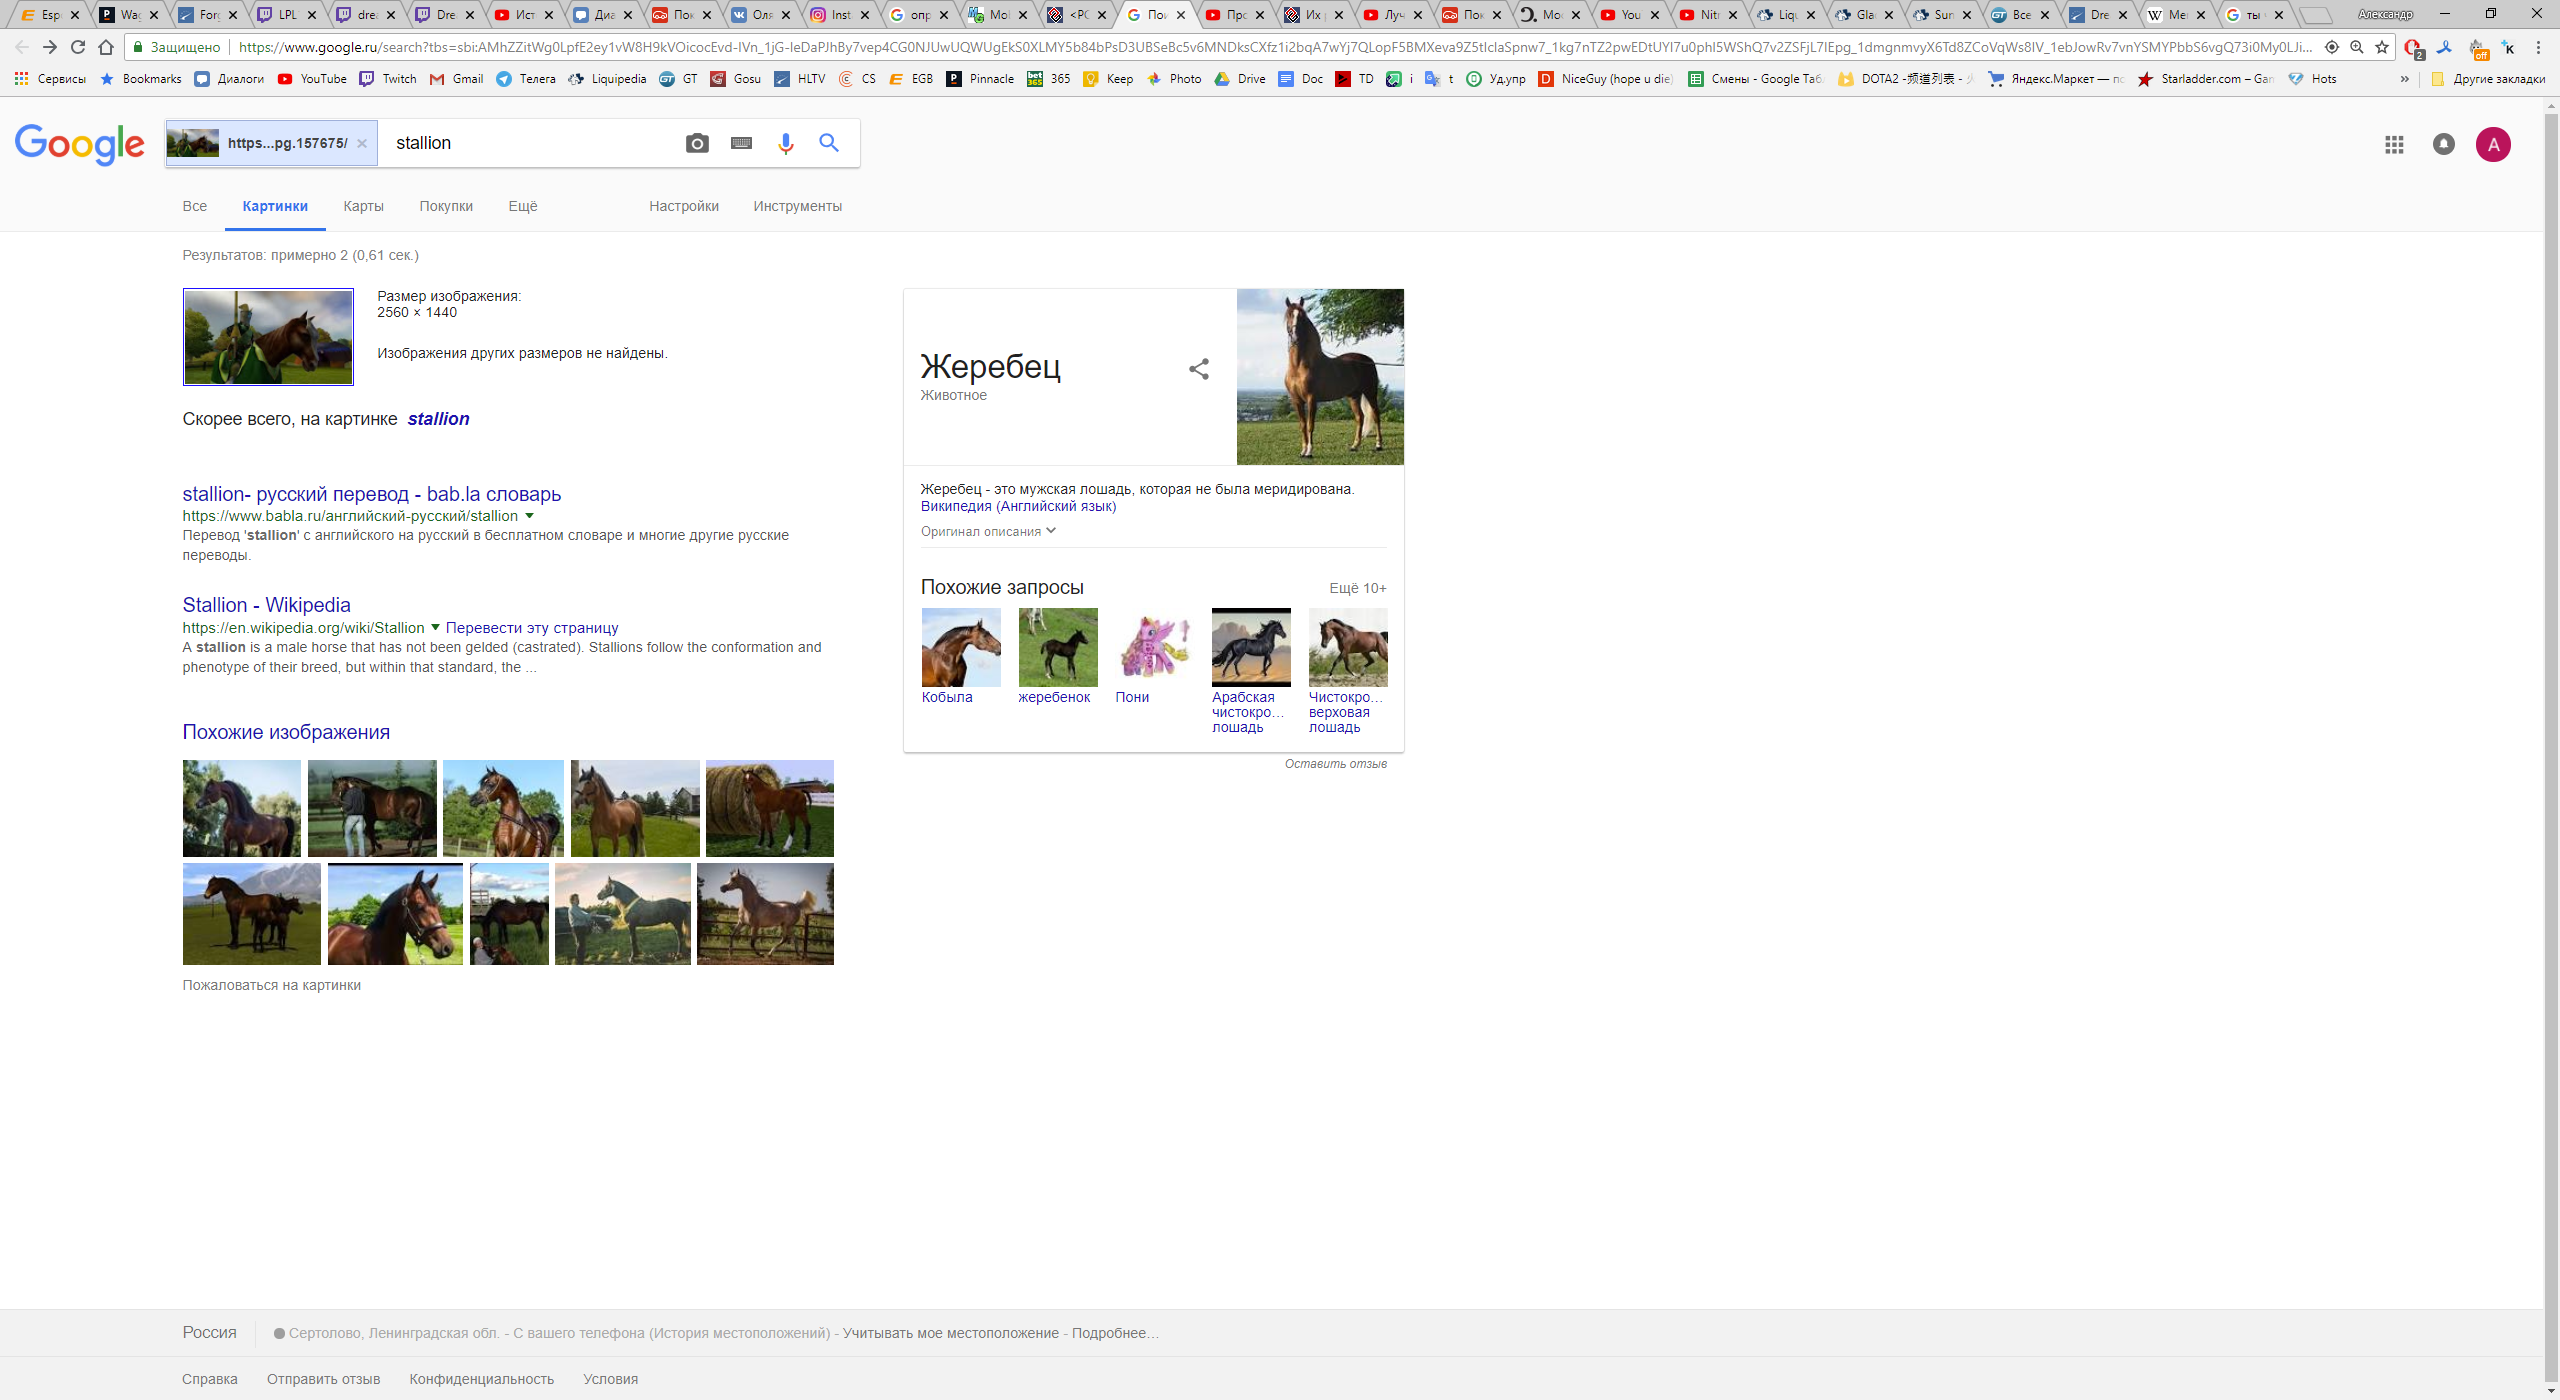The height and width of the screenshot is (1400, 2560).
Task: Reload the page in the browser
Action: click(78, 47)
